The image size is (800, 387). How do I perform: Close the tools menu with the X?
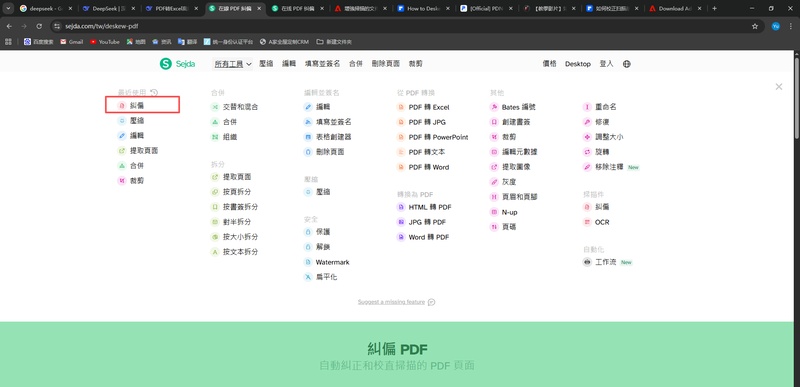(x=779, y=87)
